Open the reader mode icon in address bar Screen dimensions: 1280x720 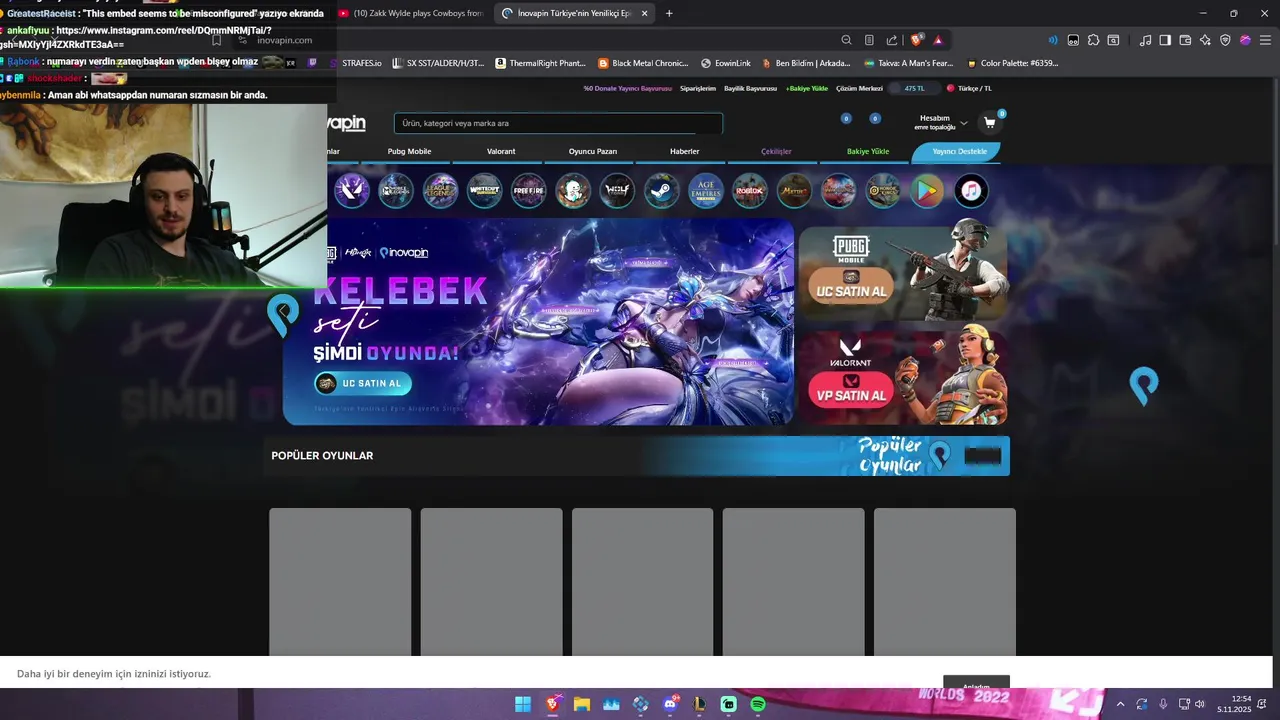869,40
